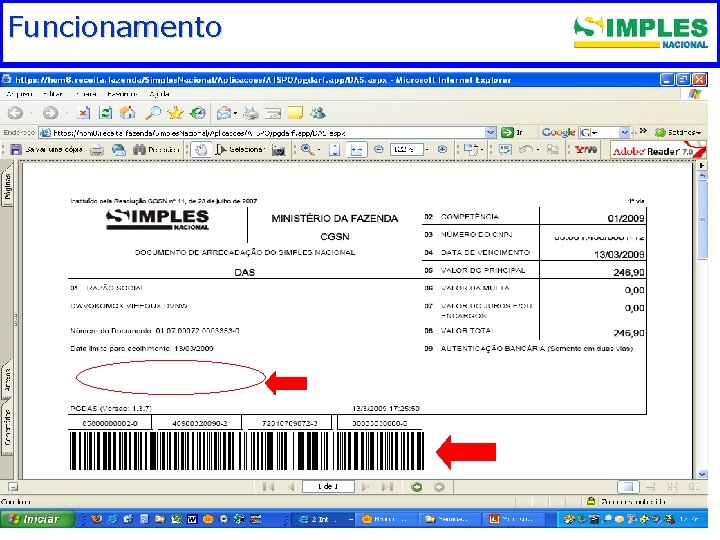
Task: Open the Comentários side tab
Action: tap(7, 428)
